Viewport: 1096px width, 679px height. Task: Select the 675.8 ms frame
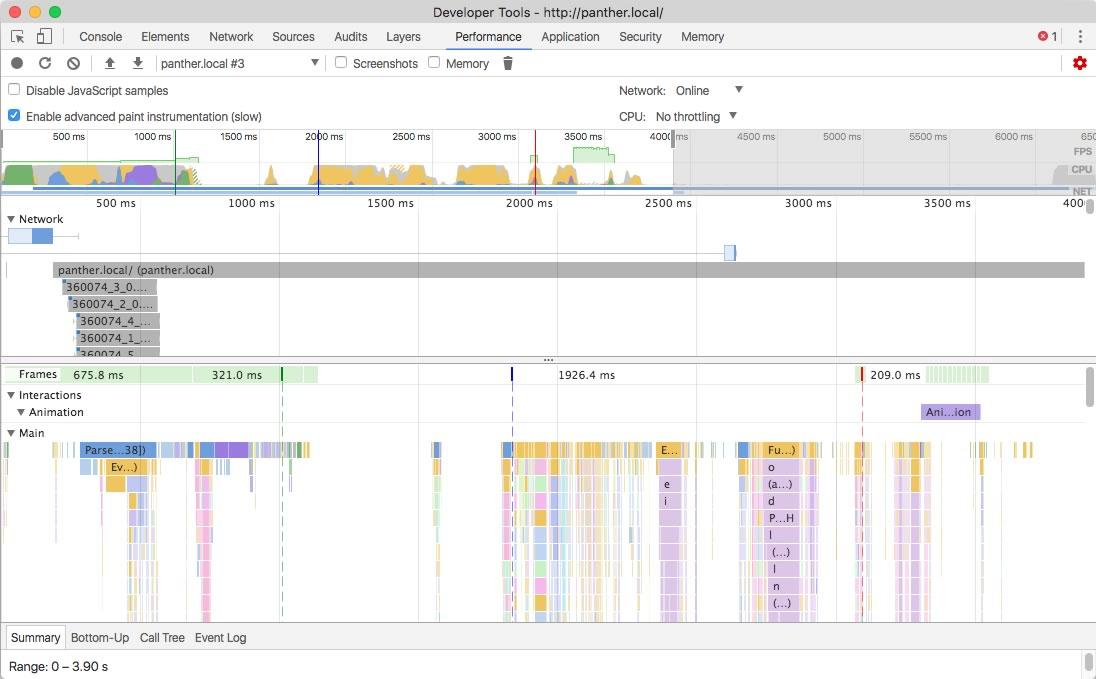tap(99, 375)
